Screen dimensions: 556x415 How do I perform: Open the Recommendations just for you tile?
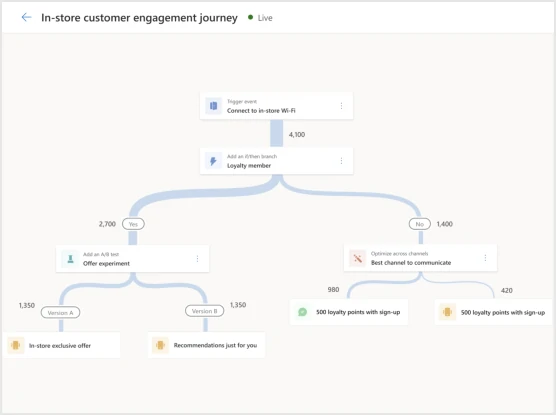(x=206, y=345)
